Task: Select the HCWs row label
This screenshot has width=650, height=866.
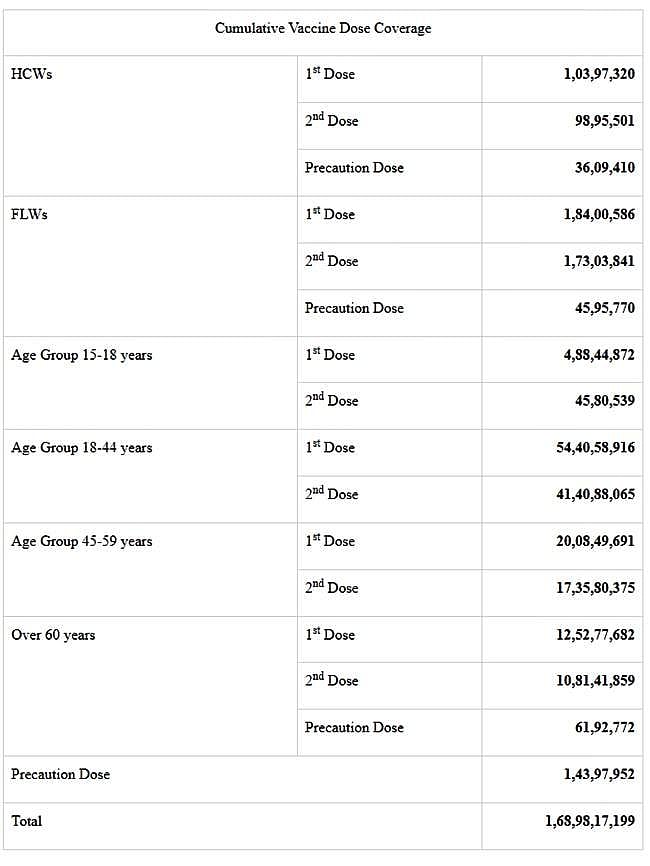Action: click(31, 74)
